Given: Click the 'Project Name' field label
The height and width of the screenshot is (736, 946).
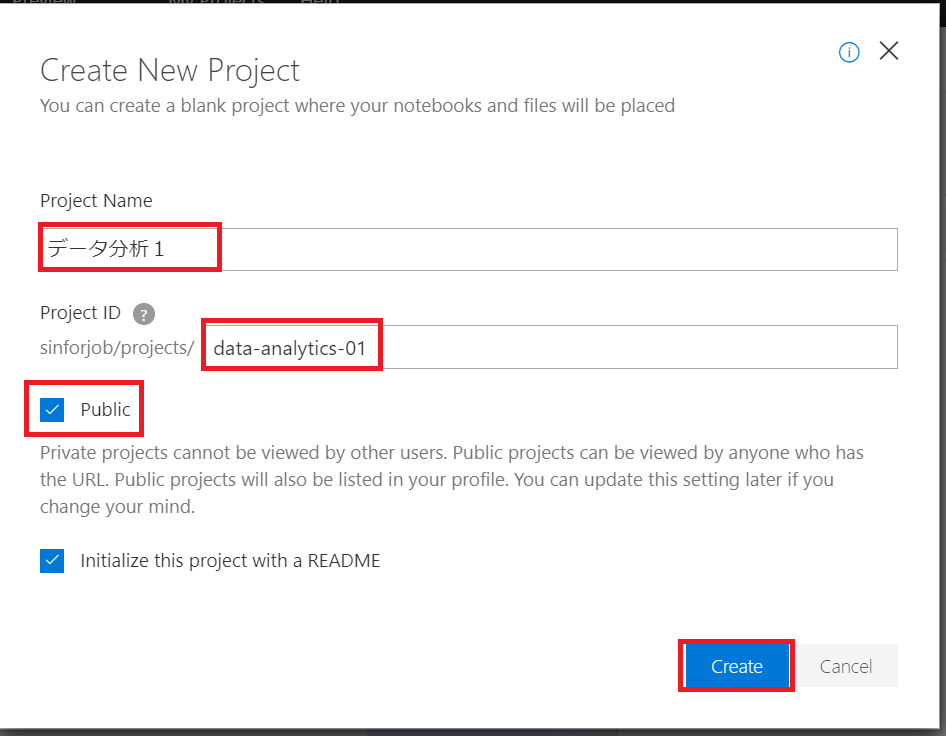Looking at the screenshot, I should point(96,201).
